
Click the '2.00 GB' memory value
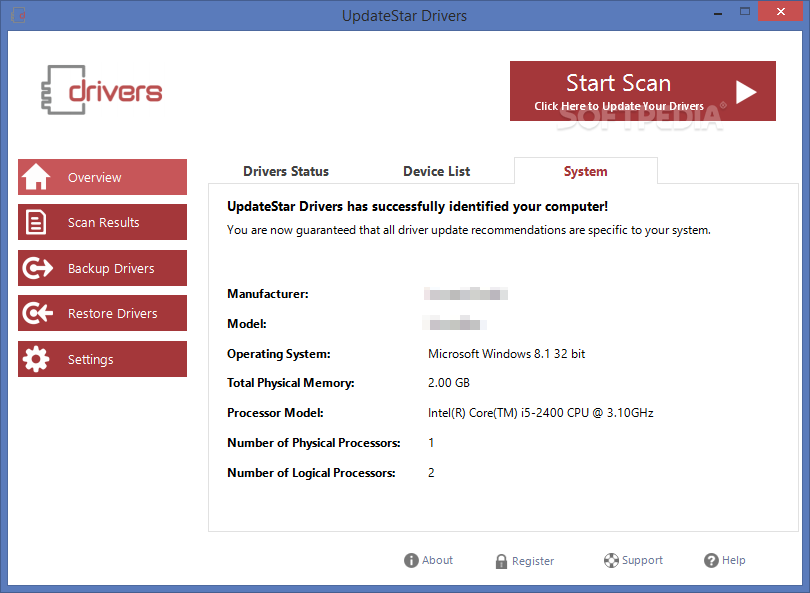(x=448, y=383)
